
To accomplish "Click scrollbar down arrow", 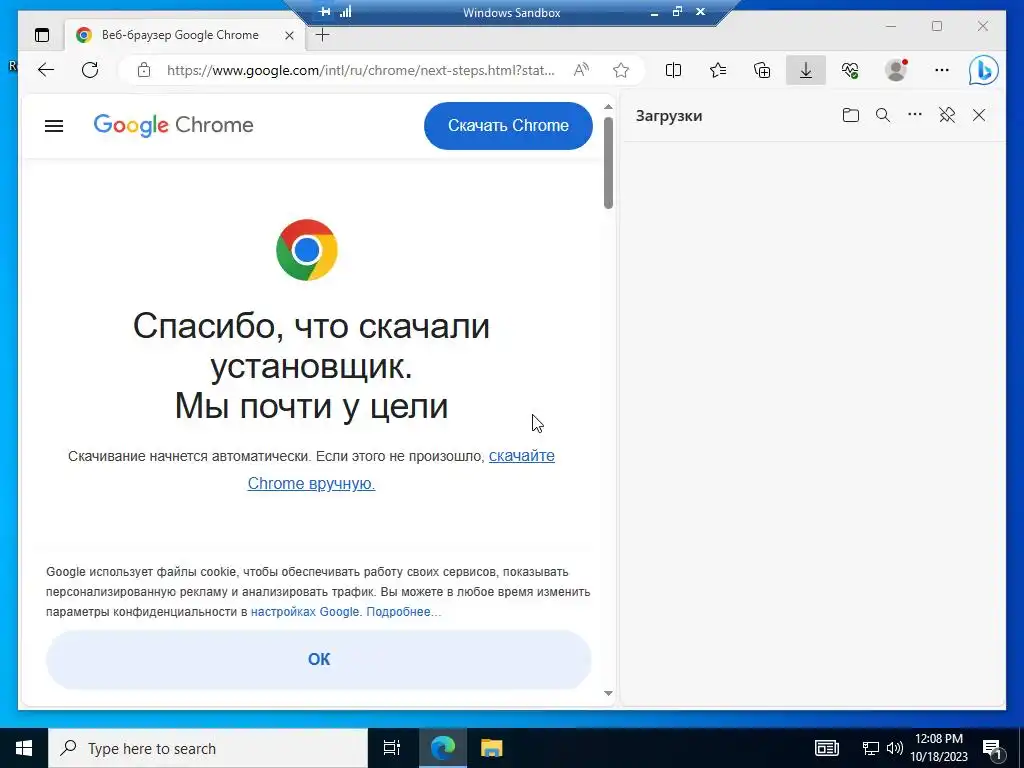I will pyautogui.click(x=609, y=694).
